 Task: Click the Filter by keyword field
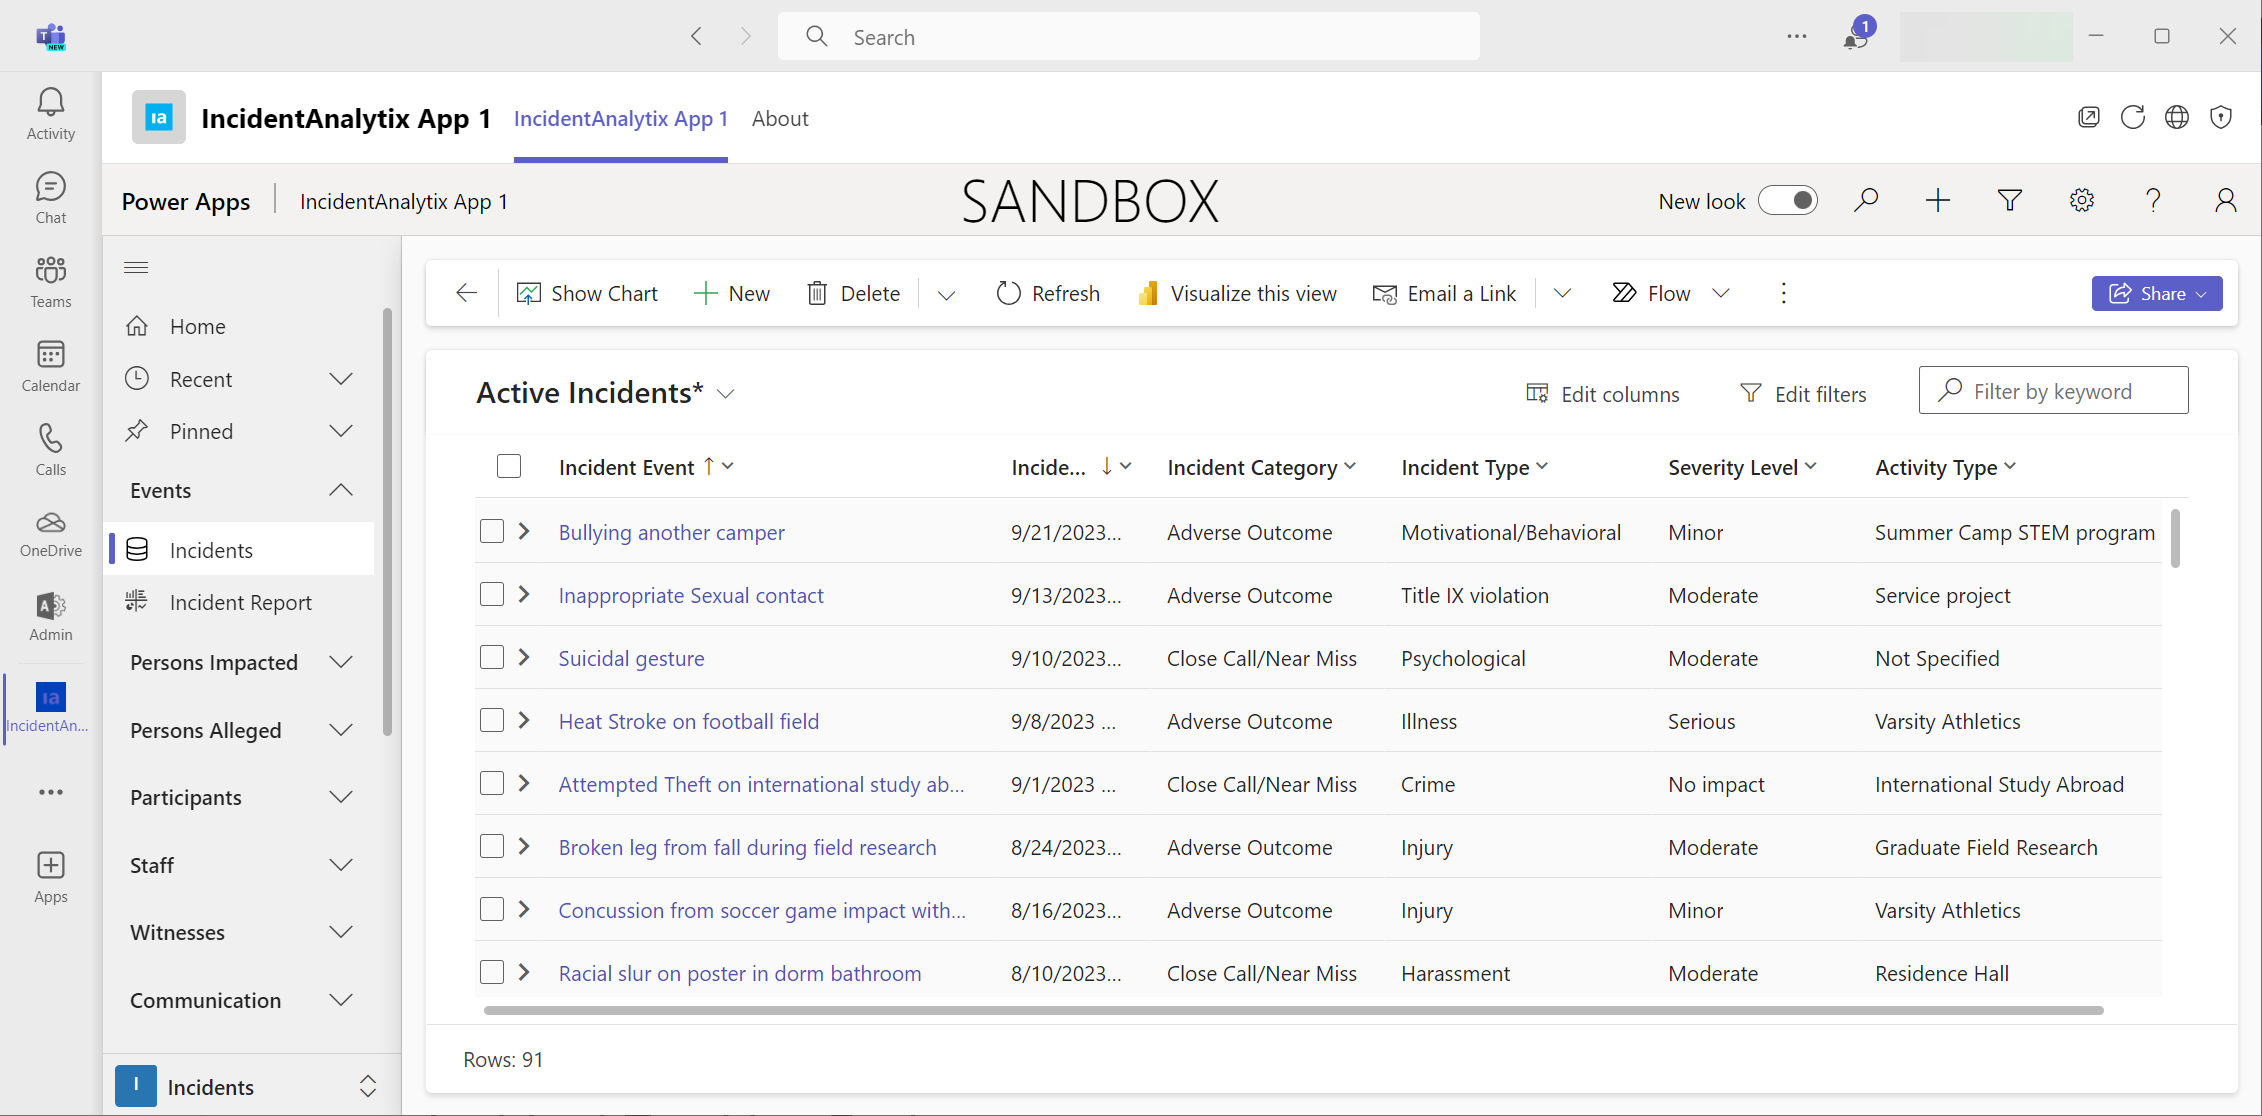point(2053,391)
